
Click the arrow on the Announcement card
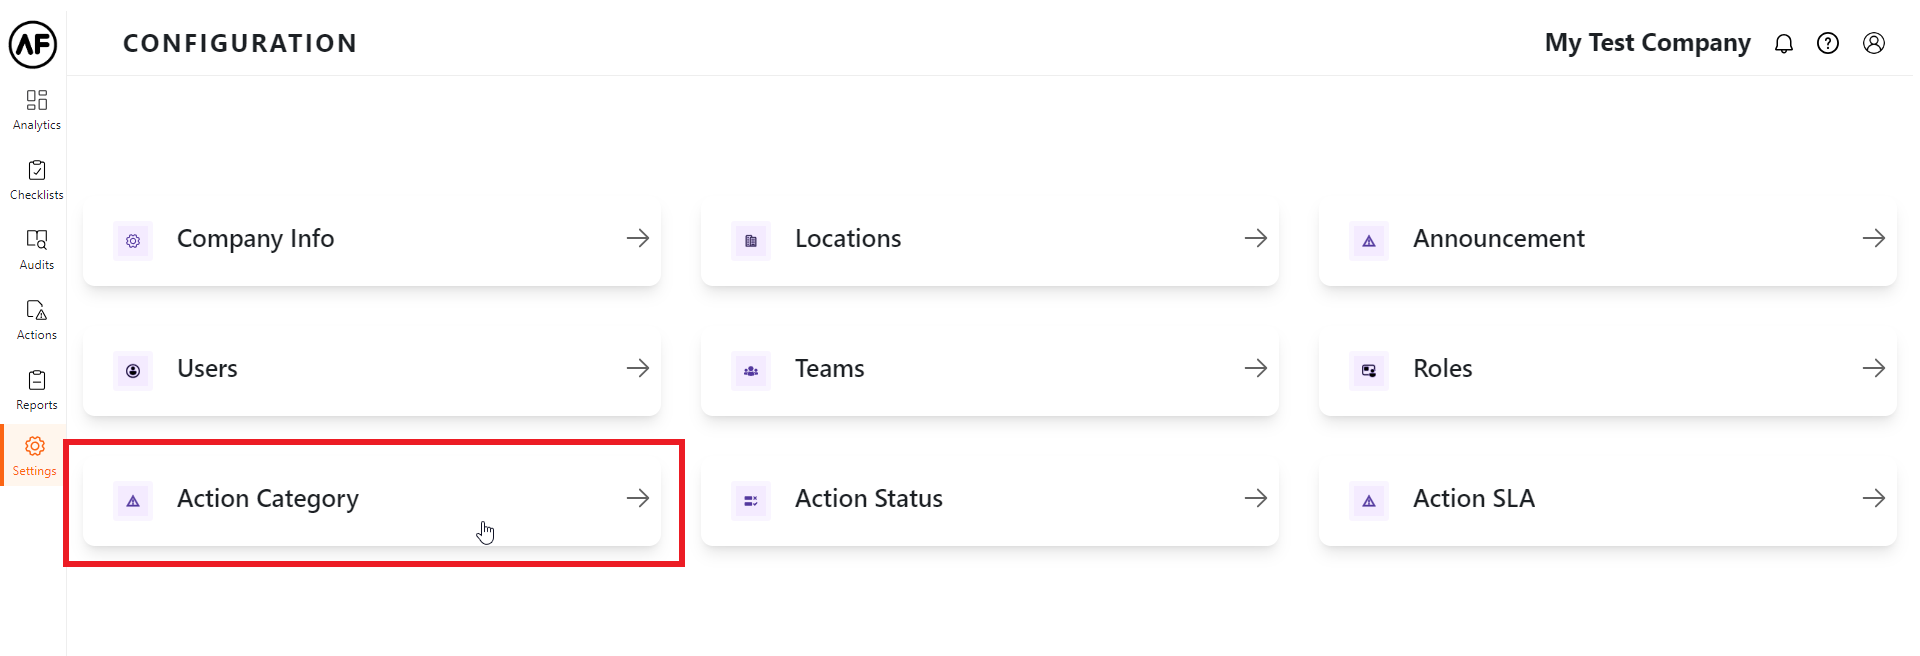click(x=1873, y=239)
